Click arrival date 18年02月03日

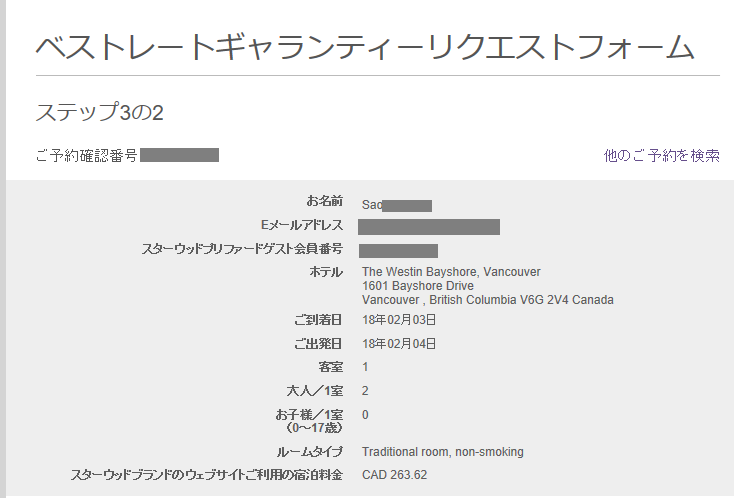[399, 320]
